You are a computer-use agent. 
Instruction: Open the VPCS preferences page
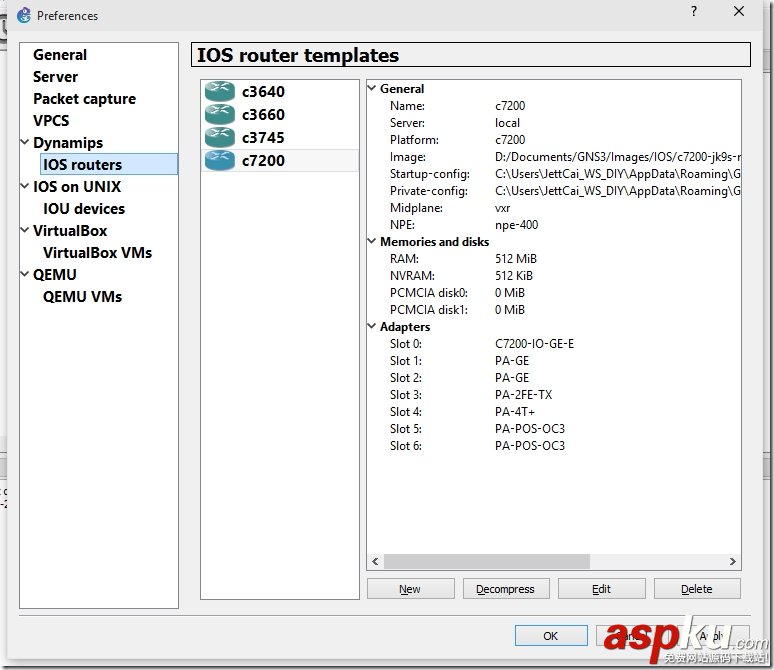51,120
